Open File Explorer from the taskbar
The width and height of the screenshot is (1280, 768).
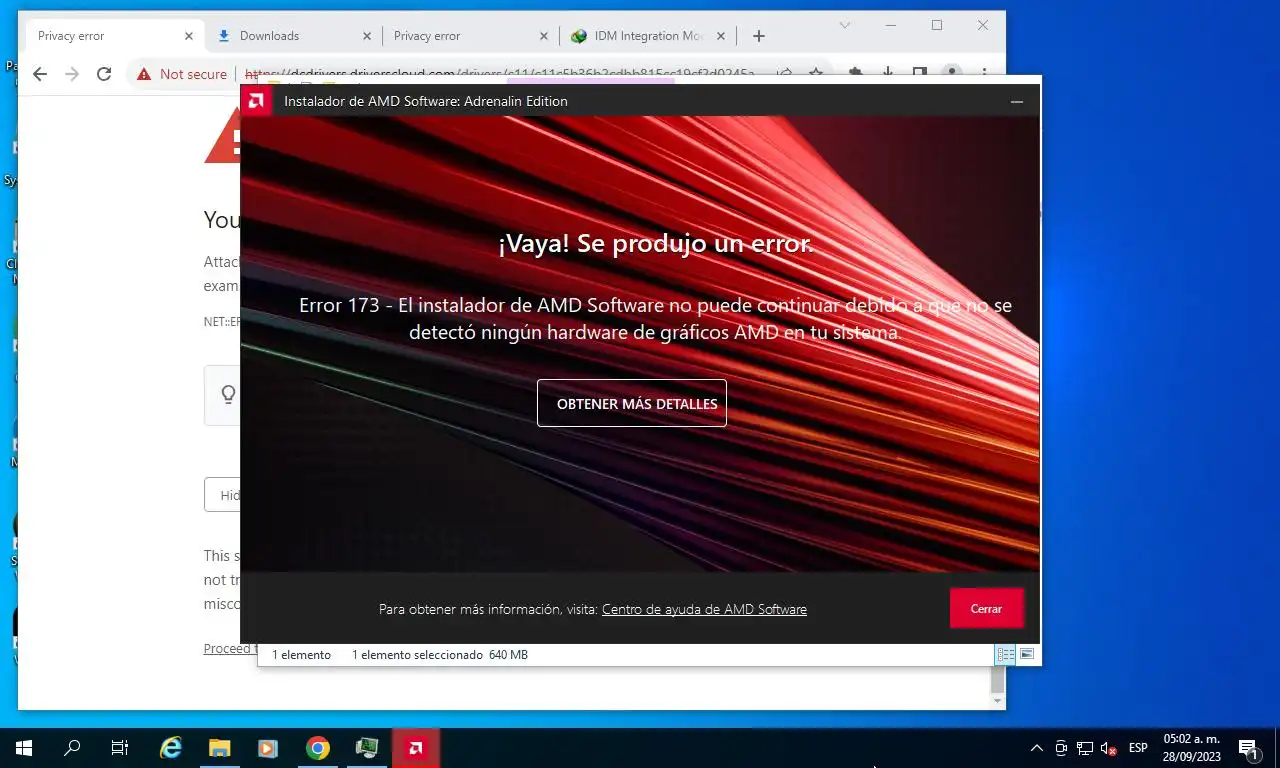tap(219, 748)
